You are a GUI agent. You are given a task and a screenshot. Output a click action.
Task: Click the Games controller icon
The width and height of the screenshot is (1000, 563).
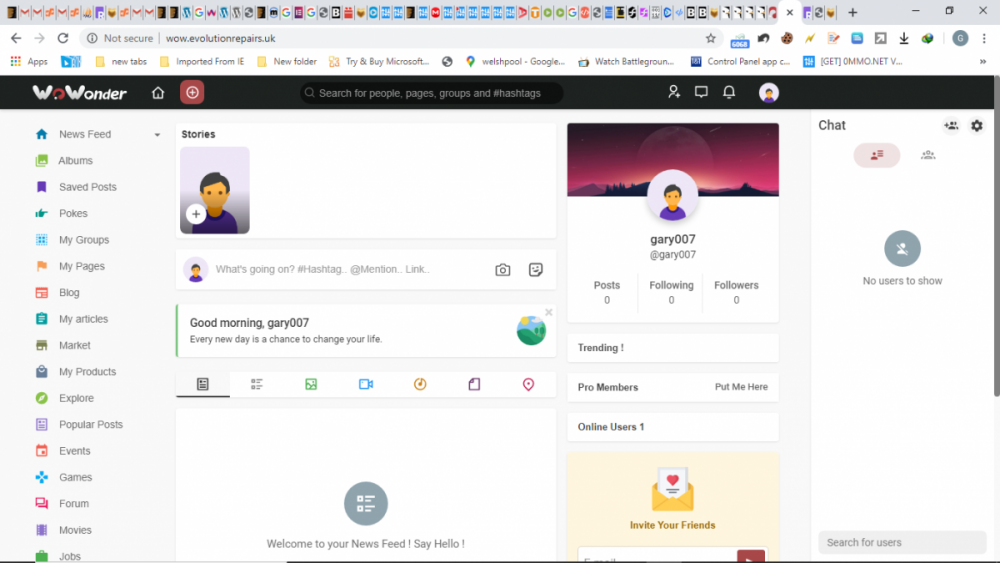(x=41, y=477)
